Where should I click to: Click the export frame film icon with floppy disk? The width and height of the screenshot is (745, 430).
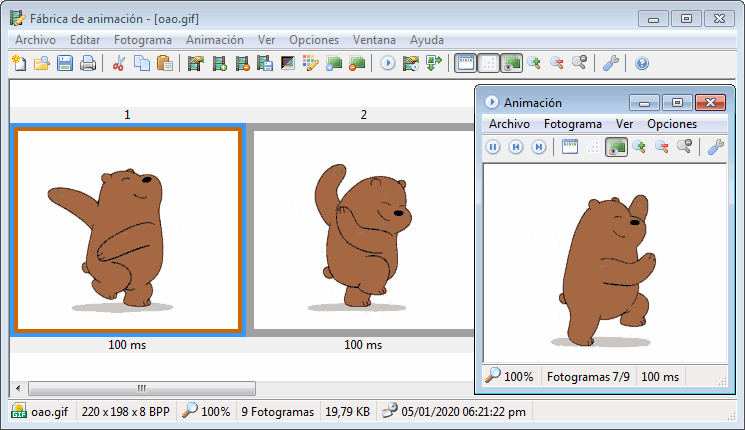[x=265, y=63]
